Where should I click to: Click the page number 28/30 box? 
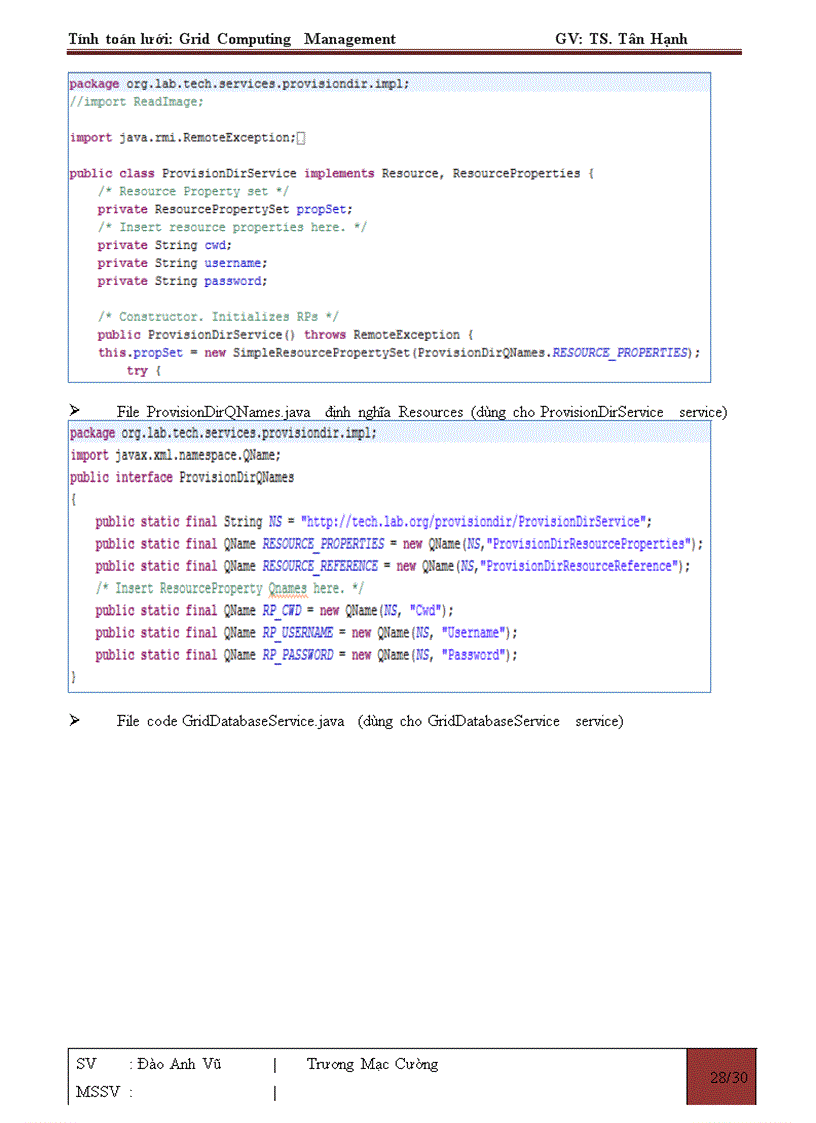click(721, 1076)
